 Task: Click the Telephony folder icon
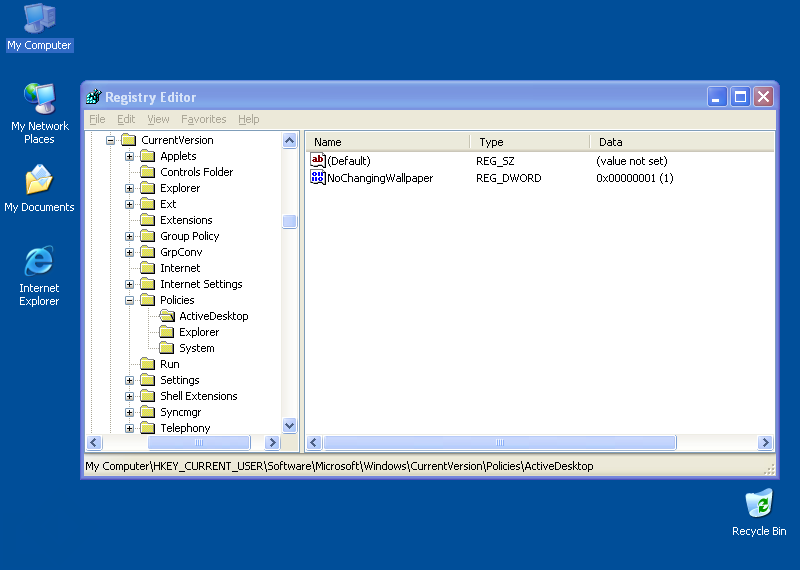coord(147,428)
